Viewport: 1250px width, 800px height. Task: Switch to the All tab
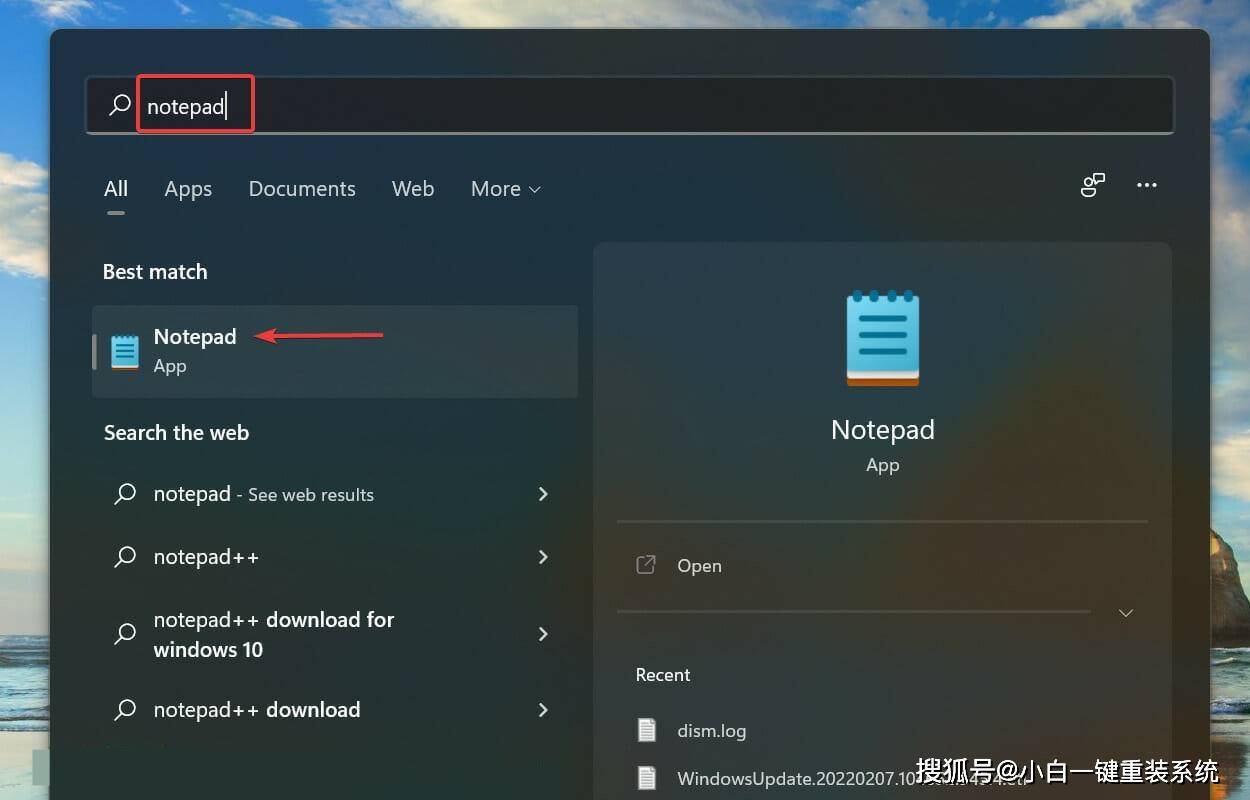(x=116, y=189)
